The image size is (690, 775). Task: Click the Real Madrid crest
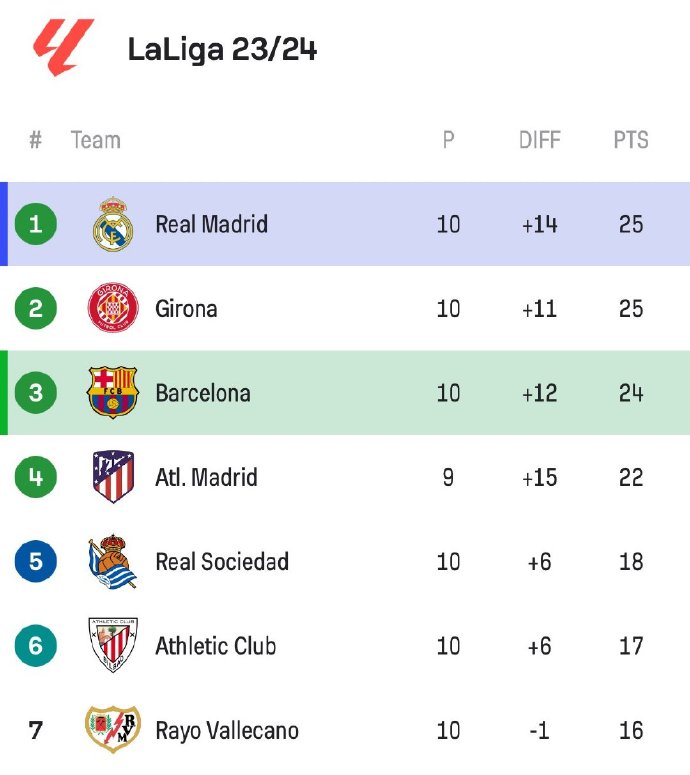(112, 224)
